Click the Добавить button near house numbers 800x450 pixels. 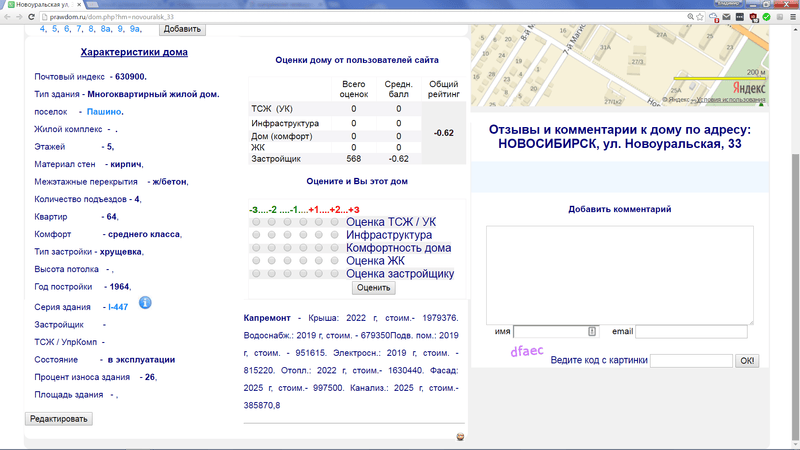(180, 29)
